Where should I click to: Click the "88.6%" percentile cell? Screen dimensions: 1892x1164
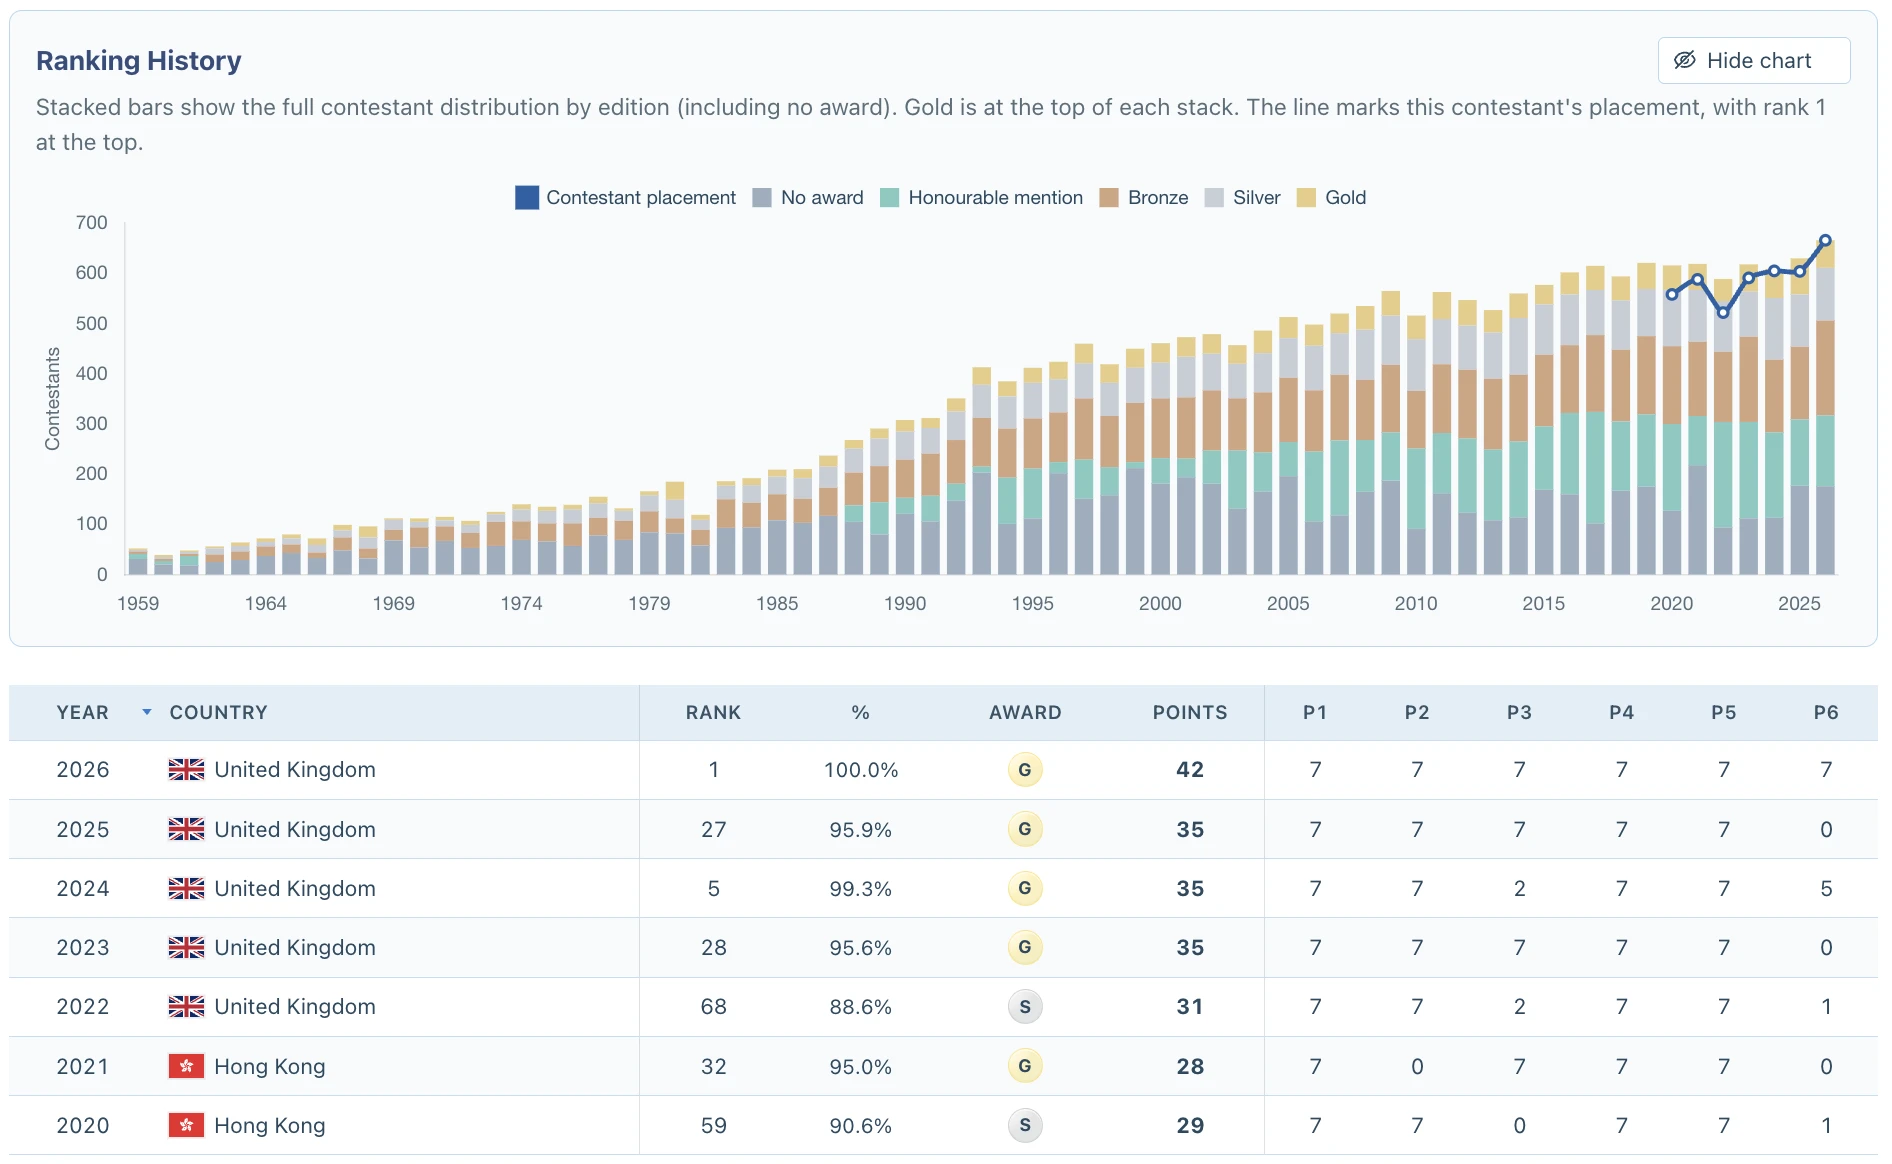(x=861, y=1007)
